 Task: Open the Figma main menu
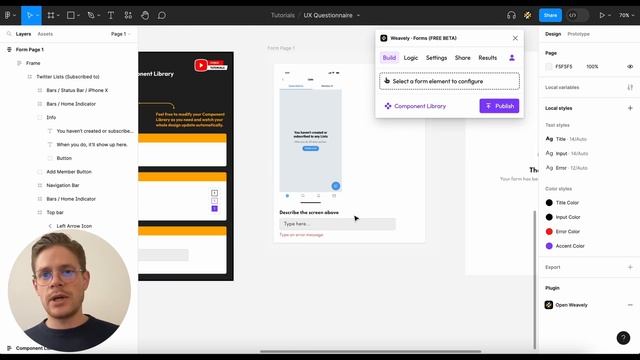[x=8, y=15]
